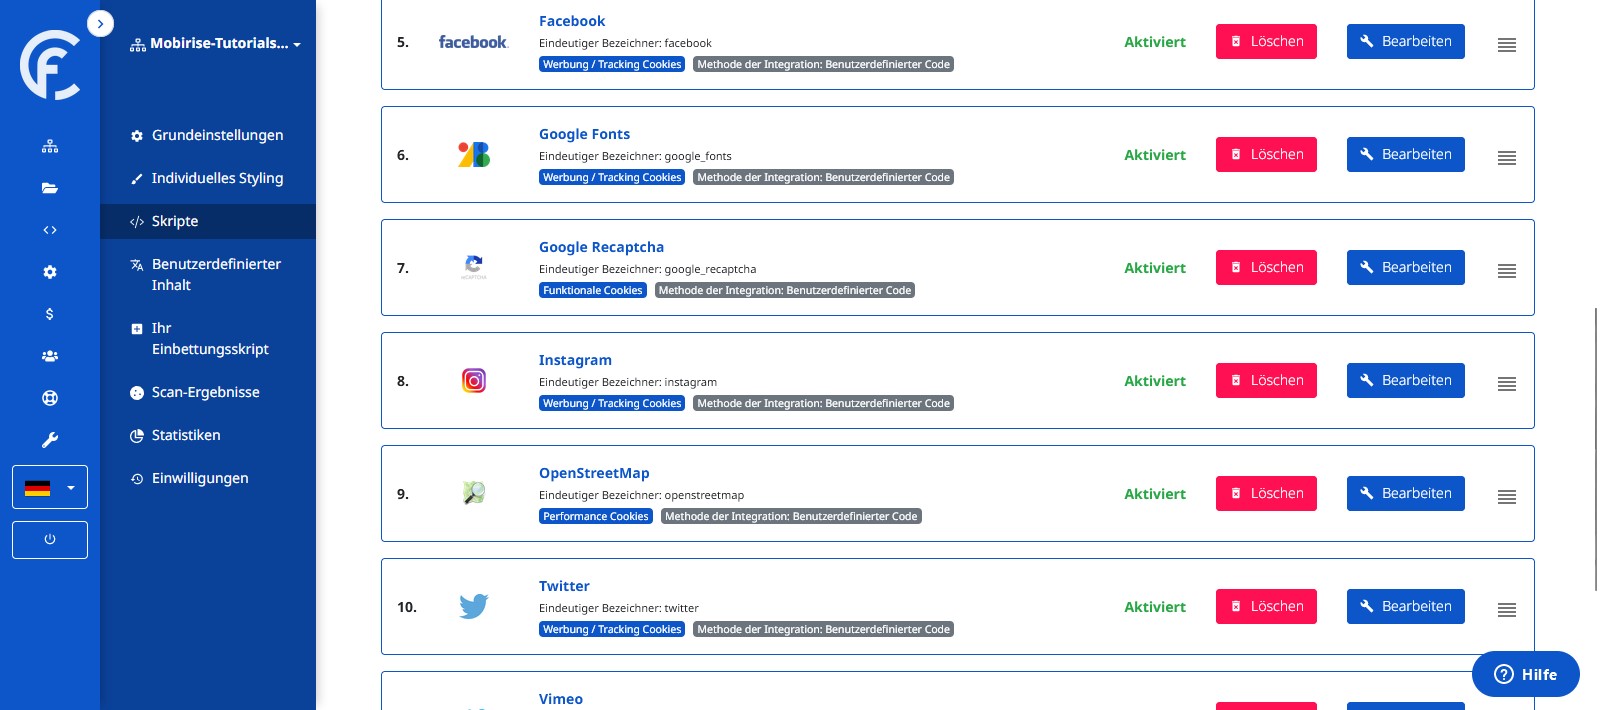
Task: Edit the Instagram script entry
Action: click(1405, 381)
